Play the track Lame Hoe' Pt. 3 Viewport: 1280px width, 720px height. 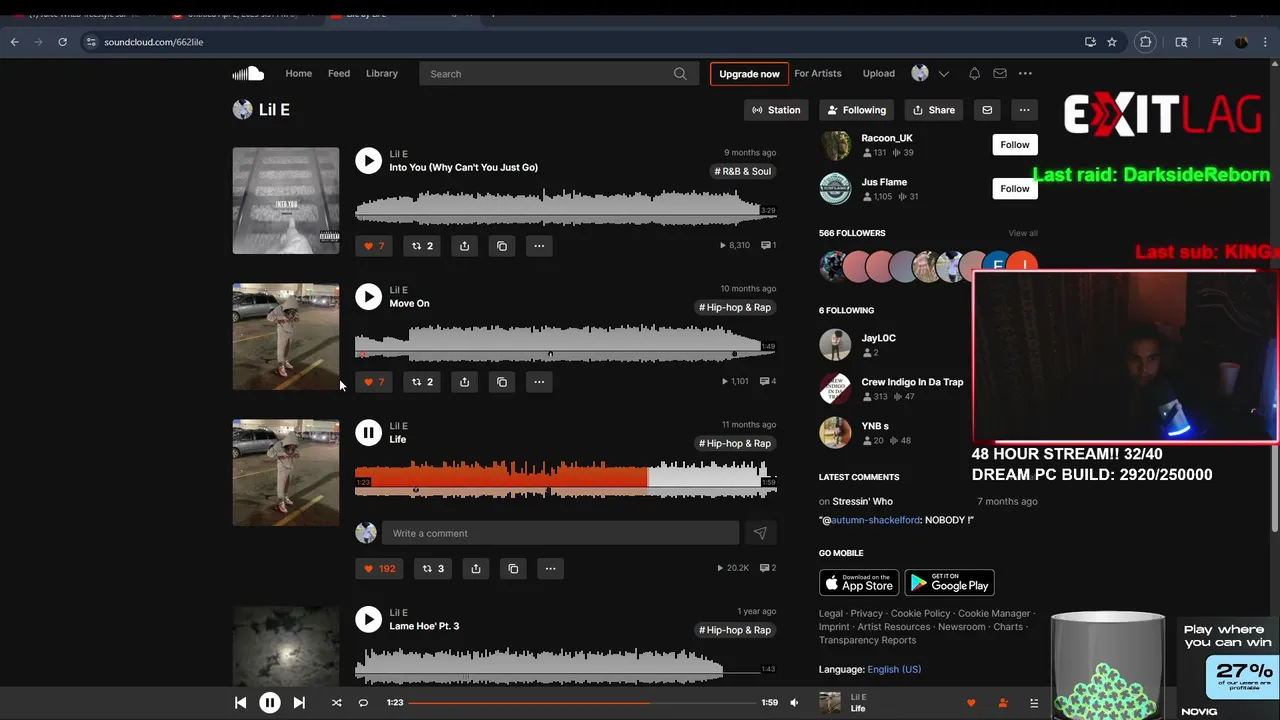click(368, 620)
